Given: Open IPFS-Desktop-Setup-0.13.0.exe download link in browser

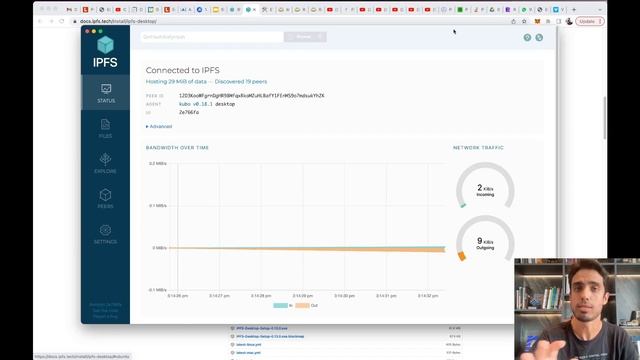Looking at the screenshot, I should pos(262,328).
